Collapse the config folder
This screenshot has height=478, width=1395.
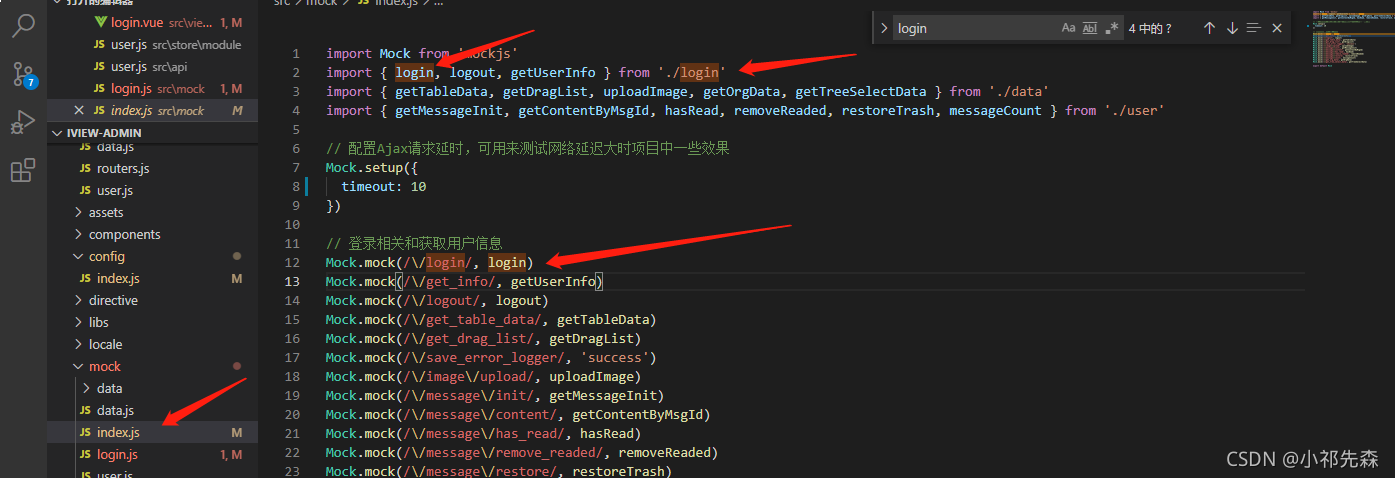tap(153, 256)
